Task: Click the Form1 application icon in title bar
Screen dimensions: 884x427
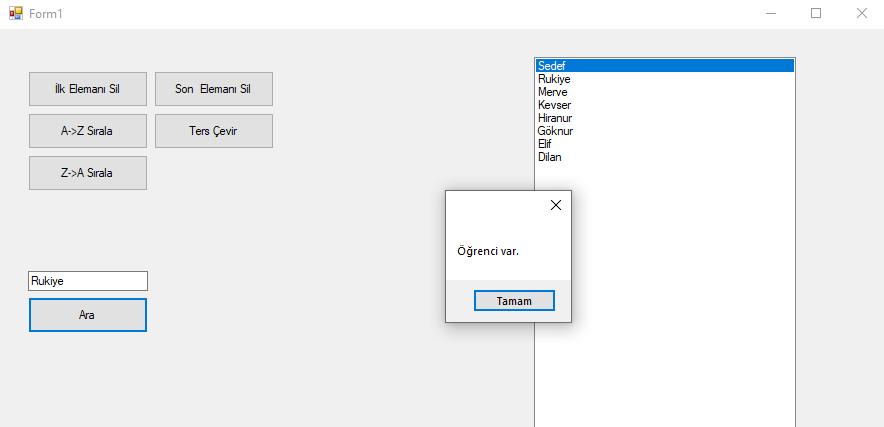Action: (15, 14)
